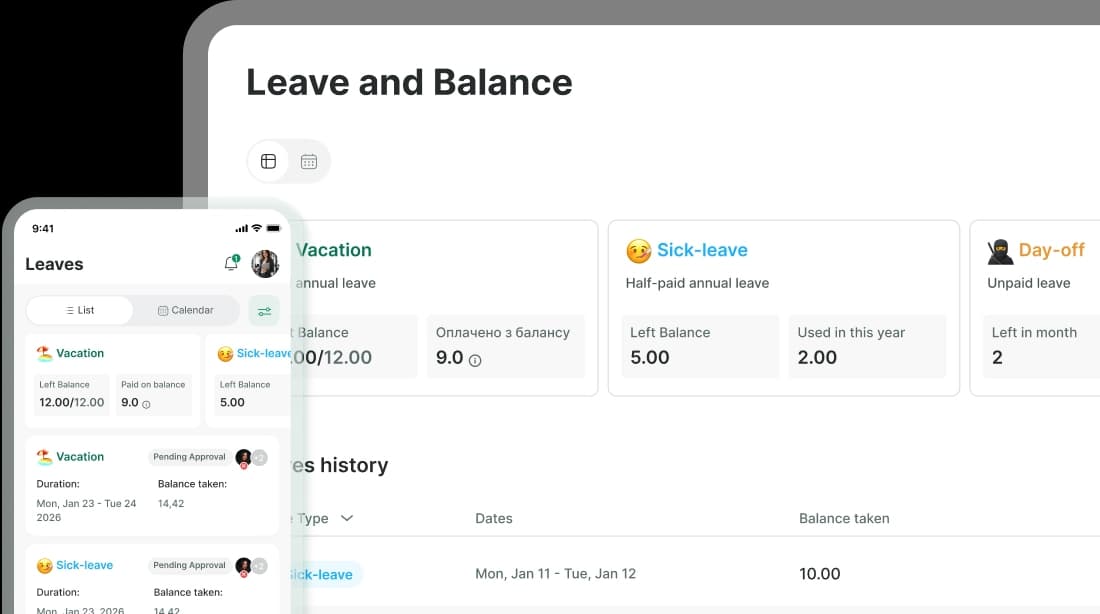Viewport: 1100px width, 614px height.
Task: Click the Day-off ninja icon
Action: coord(1000,251)
